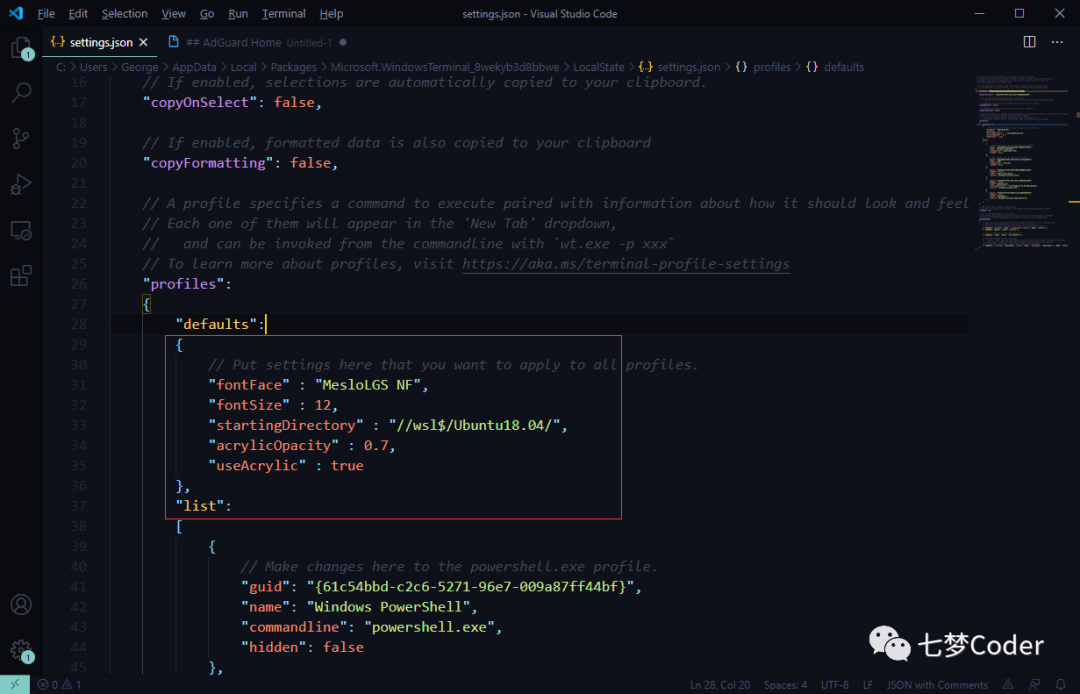Open the Remote Explorer view
1080x694 pixels.
(x=21, y=231)
